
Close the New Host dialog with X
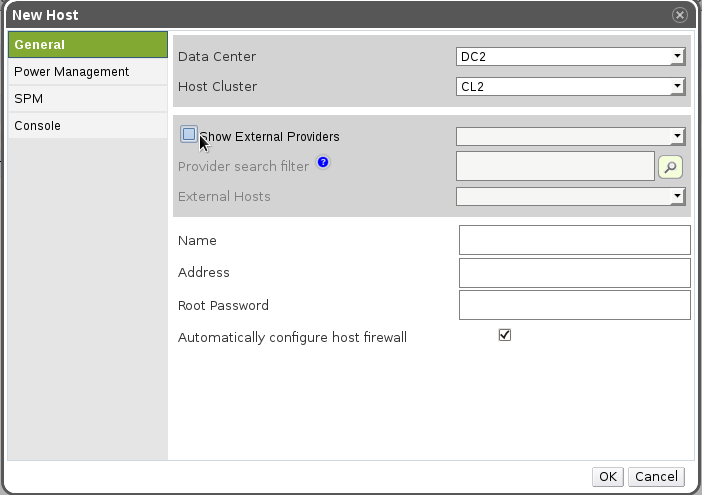point(680,15)
